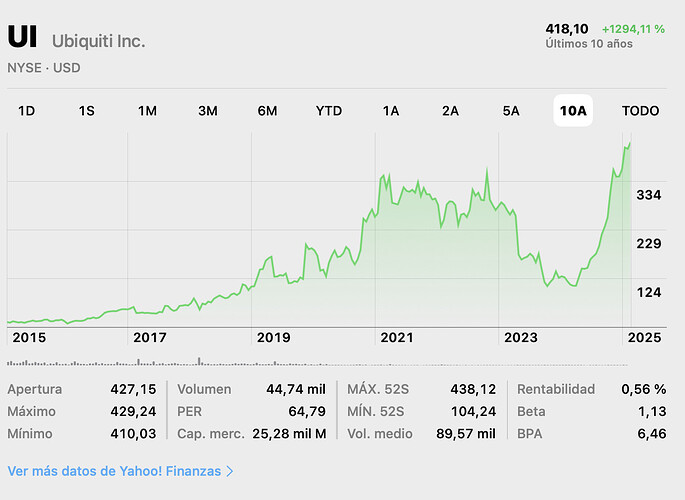Click the MÍN. 52S value 104,24
The width and height of the screenshot is (685, 500).
473,411
